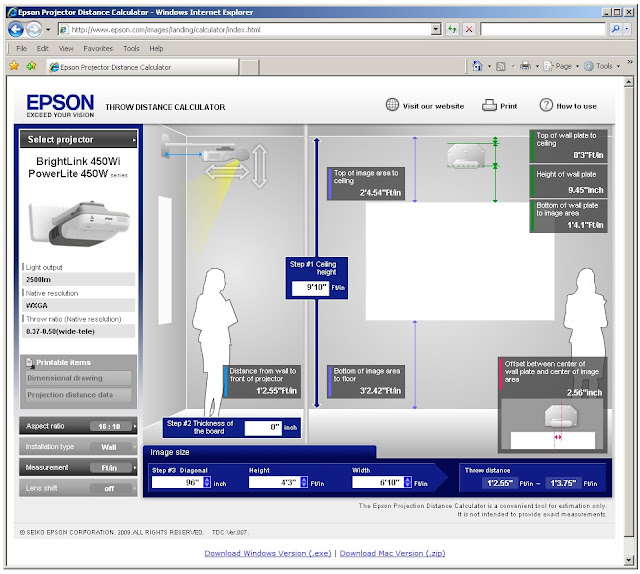Open the Tools gear menu in command bar
This screenshot has height=574, width=640.
(x=602, y=66)
